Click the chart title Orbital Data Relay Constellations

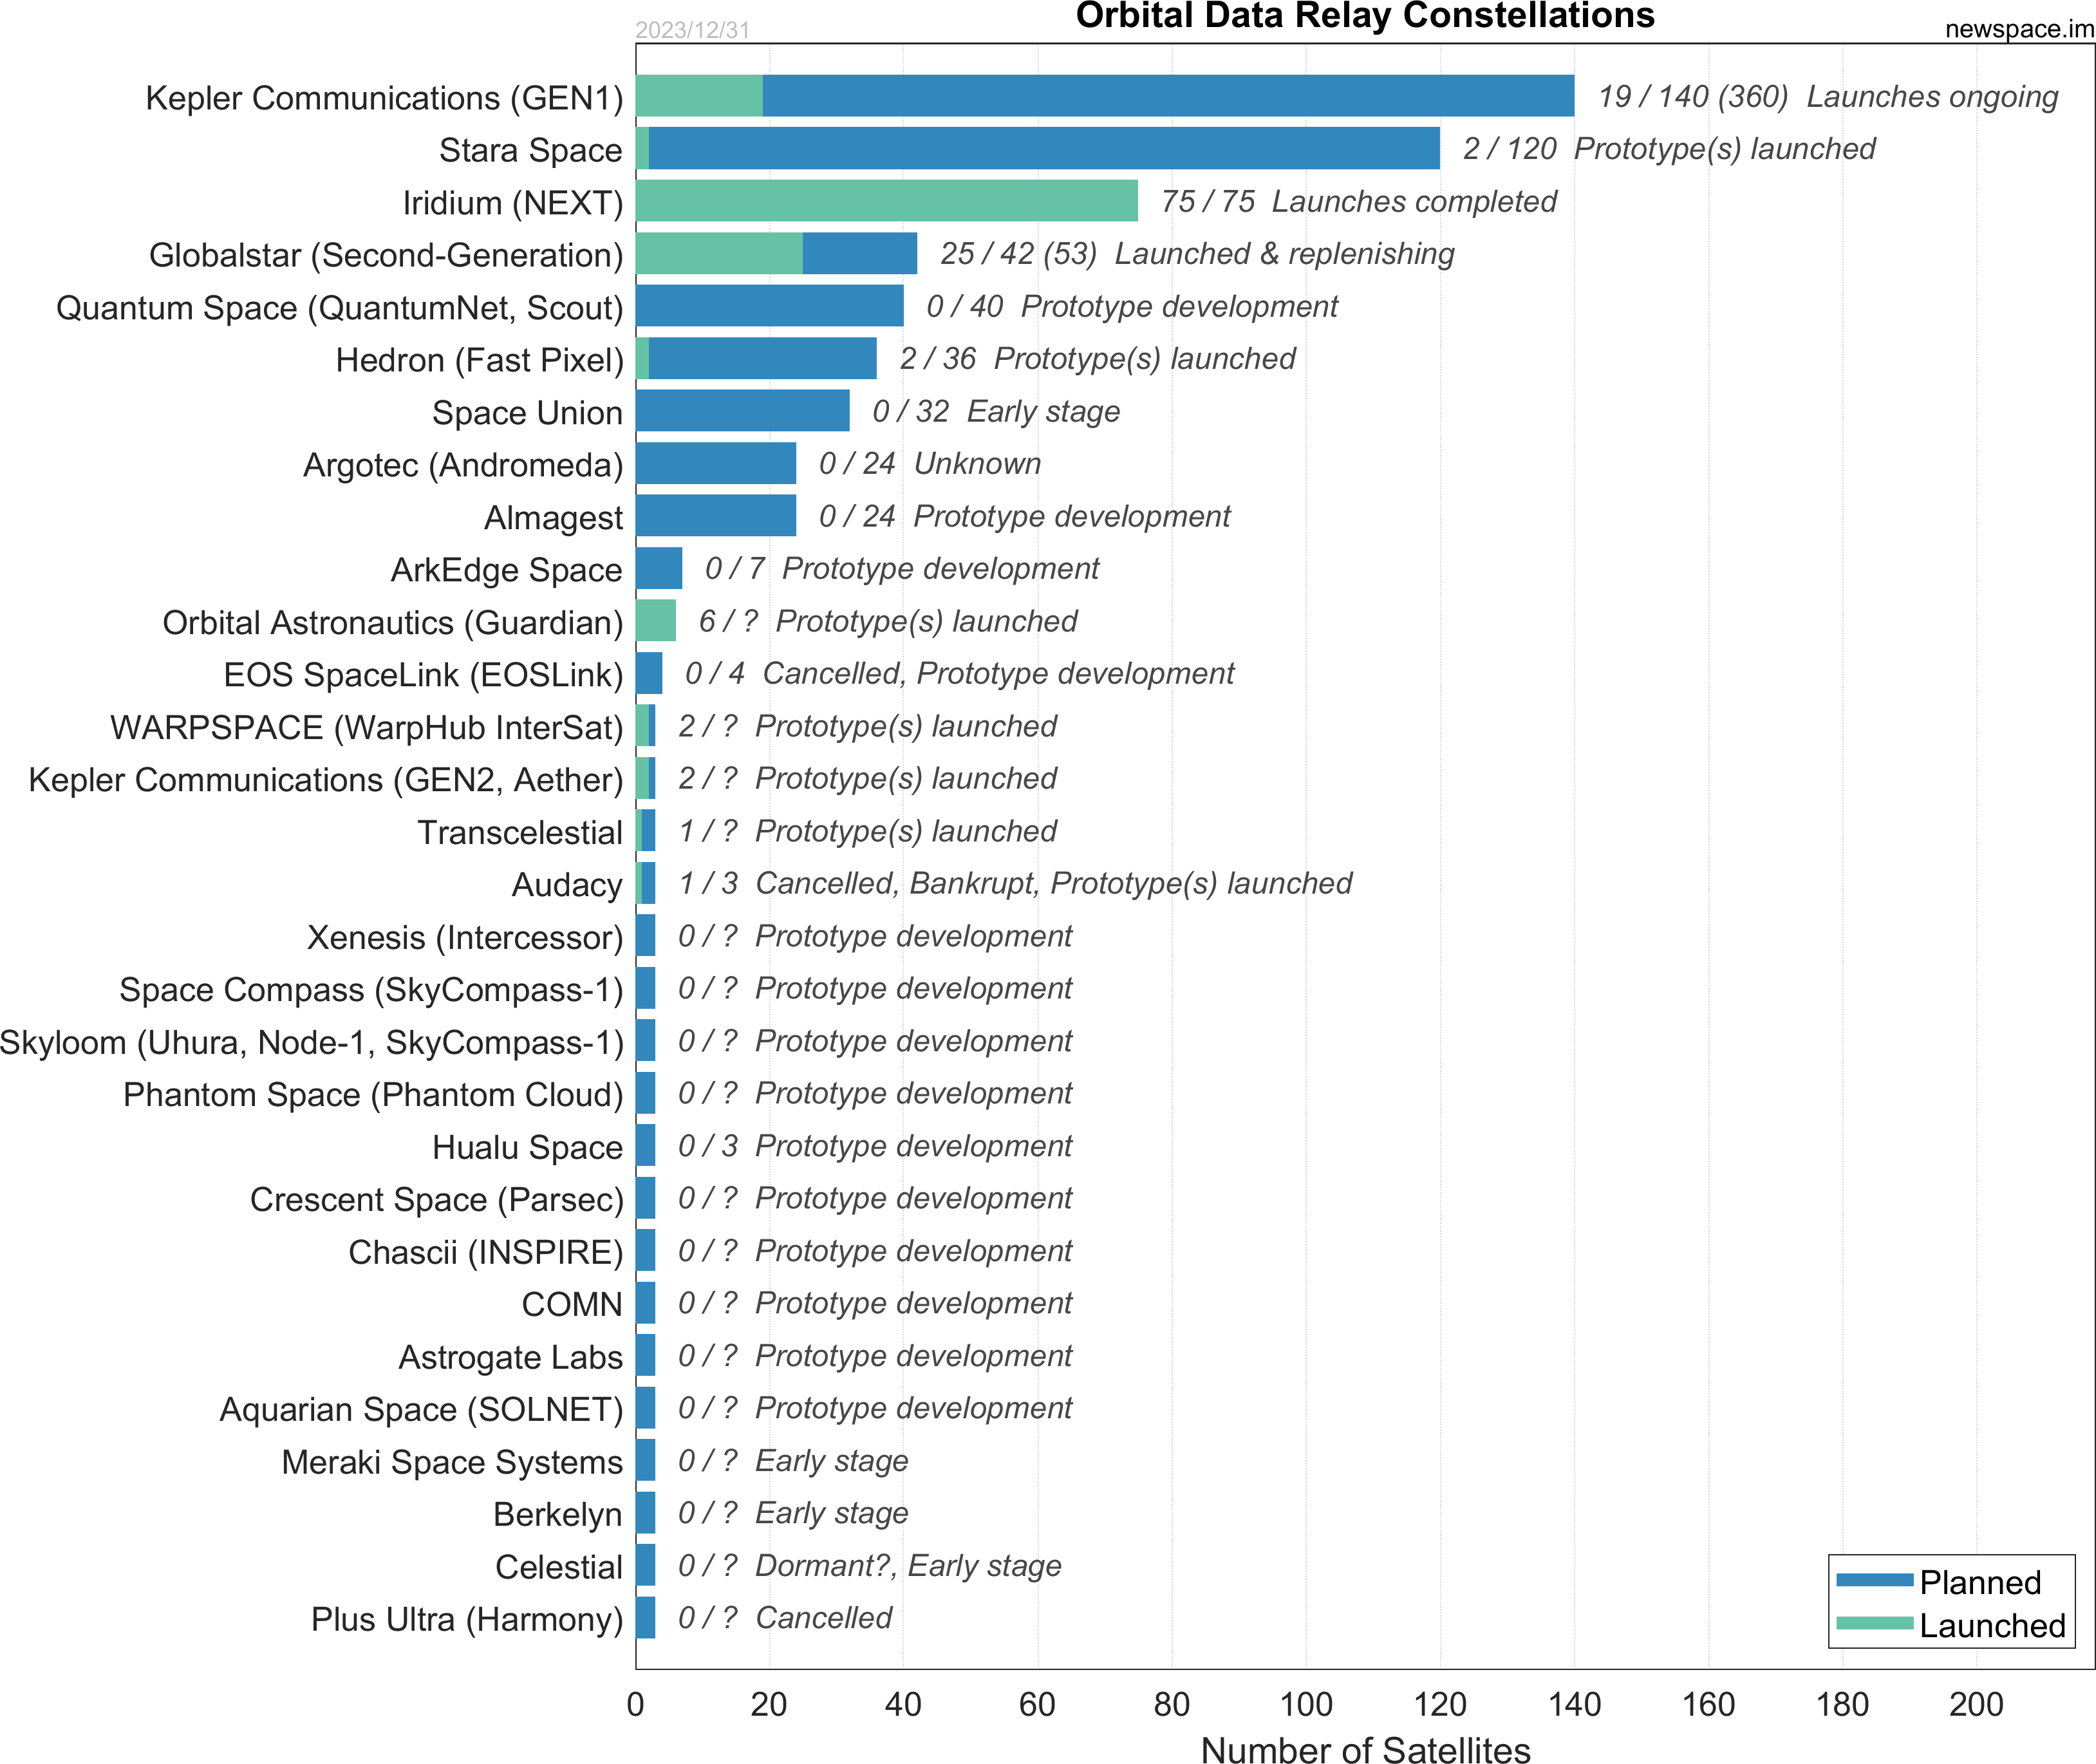click(1365, 16)
